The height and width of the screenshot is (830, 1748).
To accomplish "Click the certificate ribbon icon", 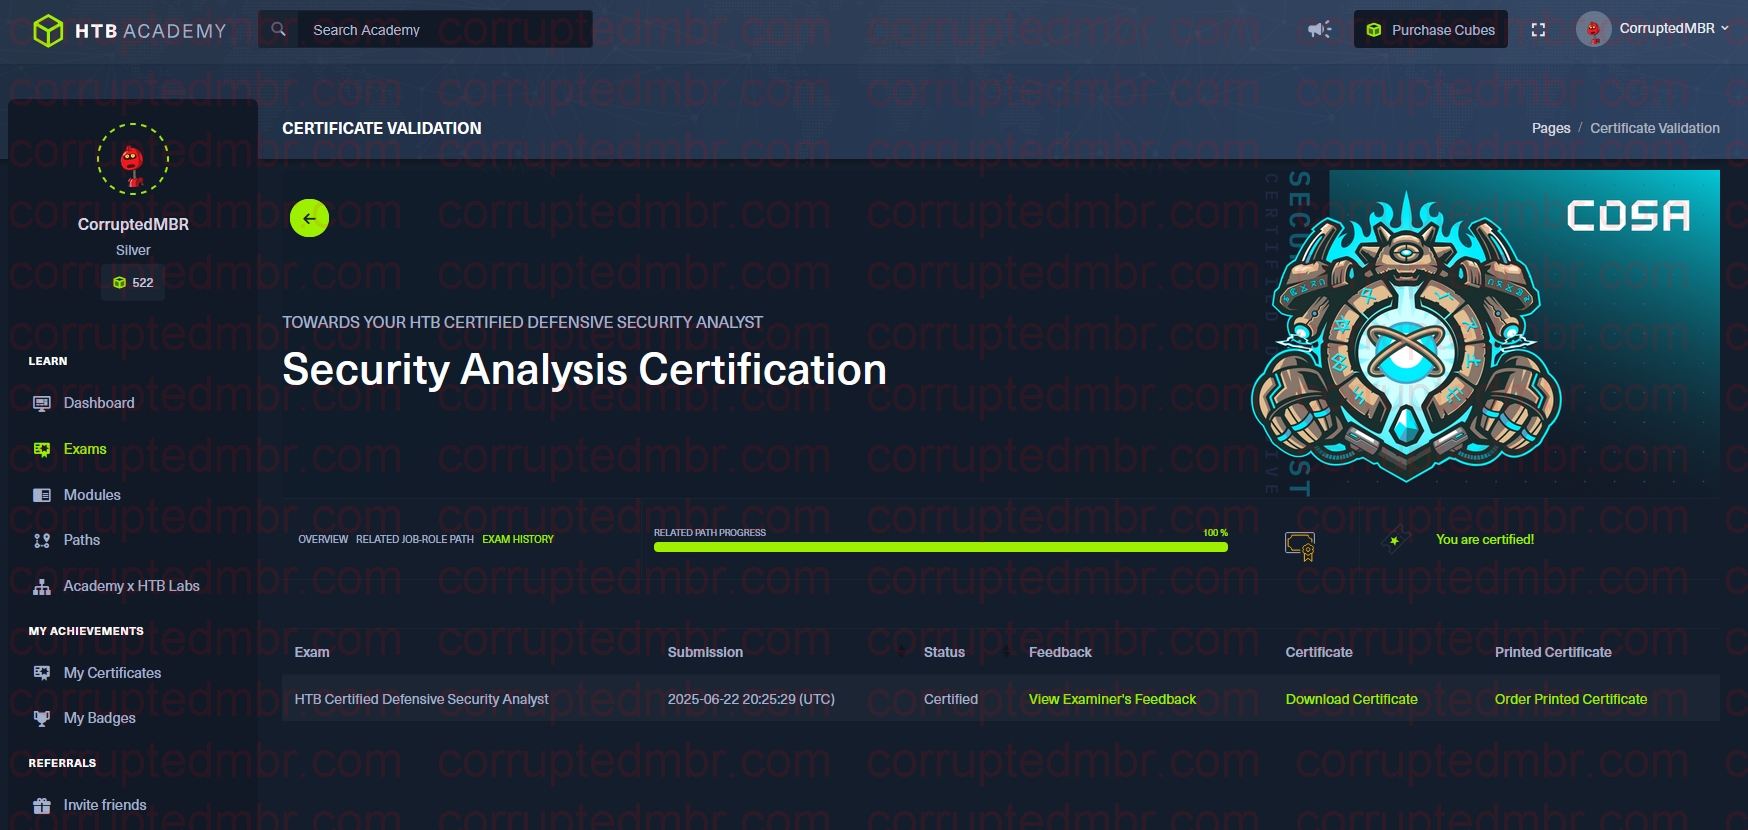I will point(1300,546).
